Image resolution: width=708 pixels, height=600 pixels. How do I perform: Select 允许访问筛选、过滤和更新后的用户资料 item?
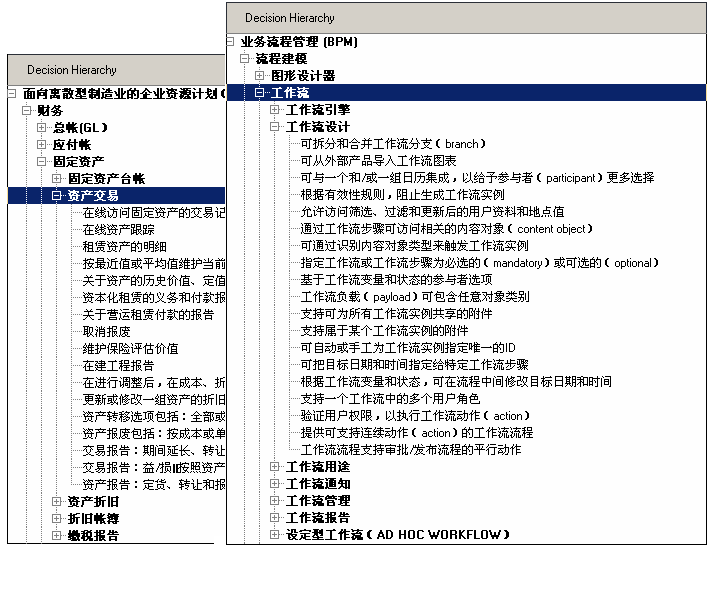click(433, 212)
